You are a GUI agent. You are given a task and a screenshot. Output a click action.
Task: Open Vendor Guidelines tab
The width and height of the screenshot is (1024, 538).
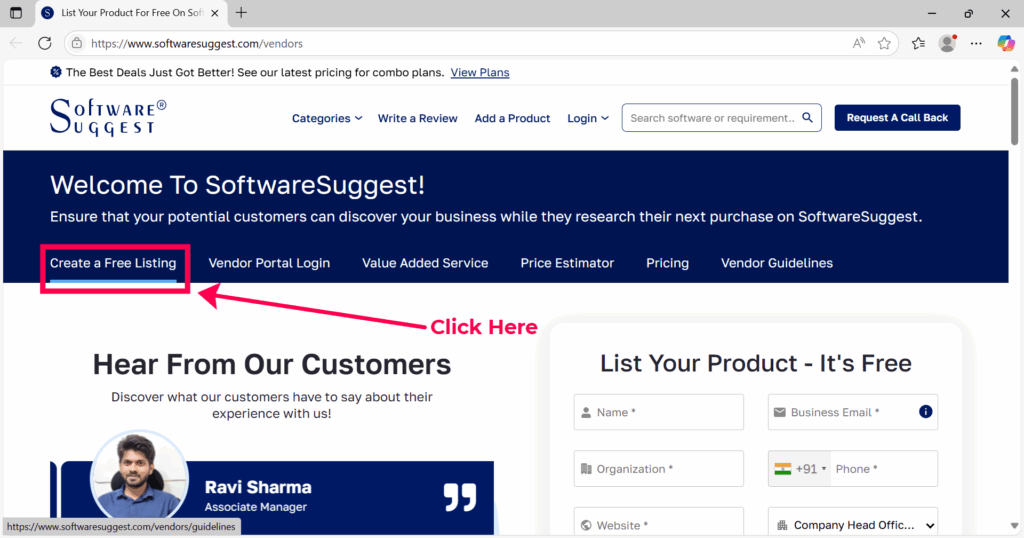pos(776,263)
